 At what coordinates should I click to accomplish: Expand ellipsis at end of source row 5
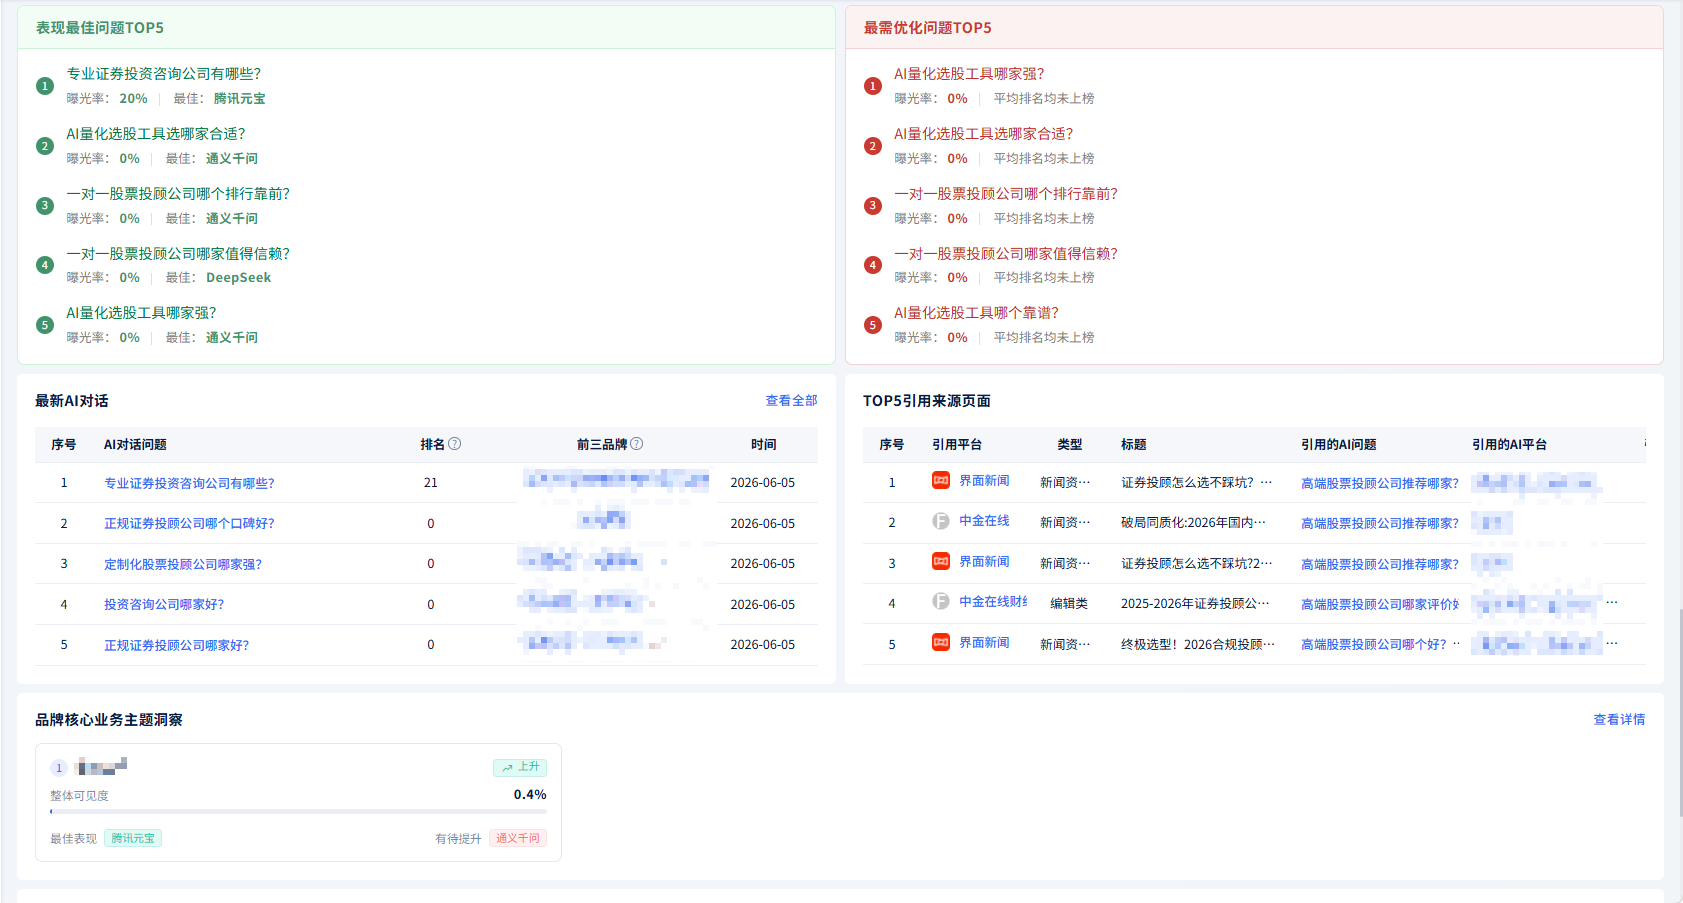(x=1612, y=644)
